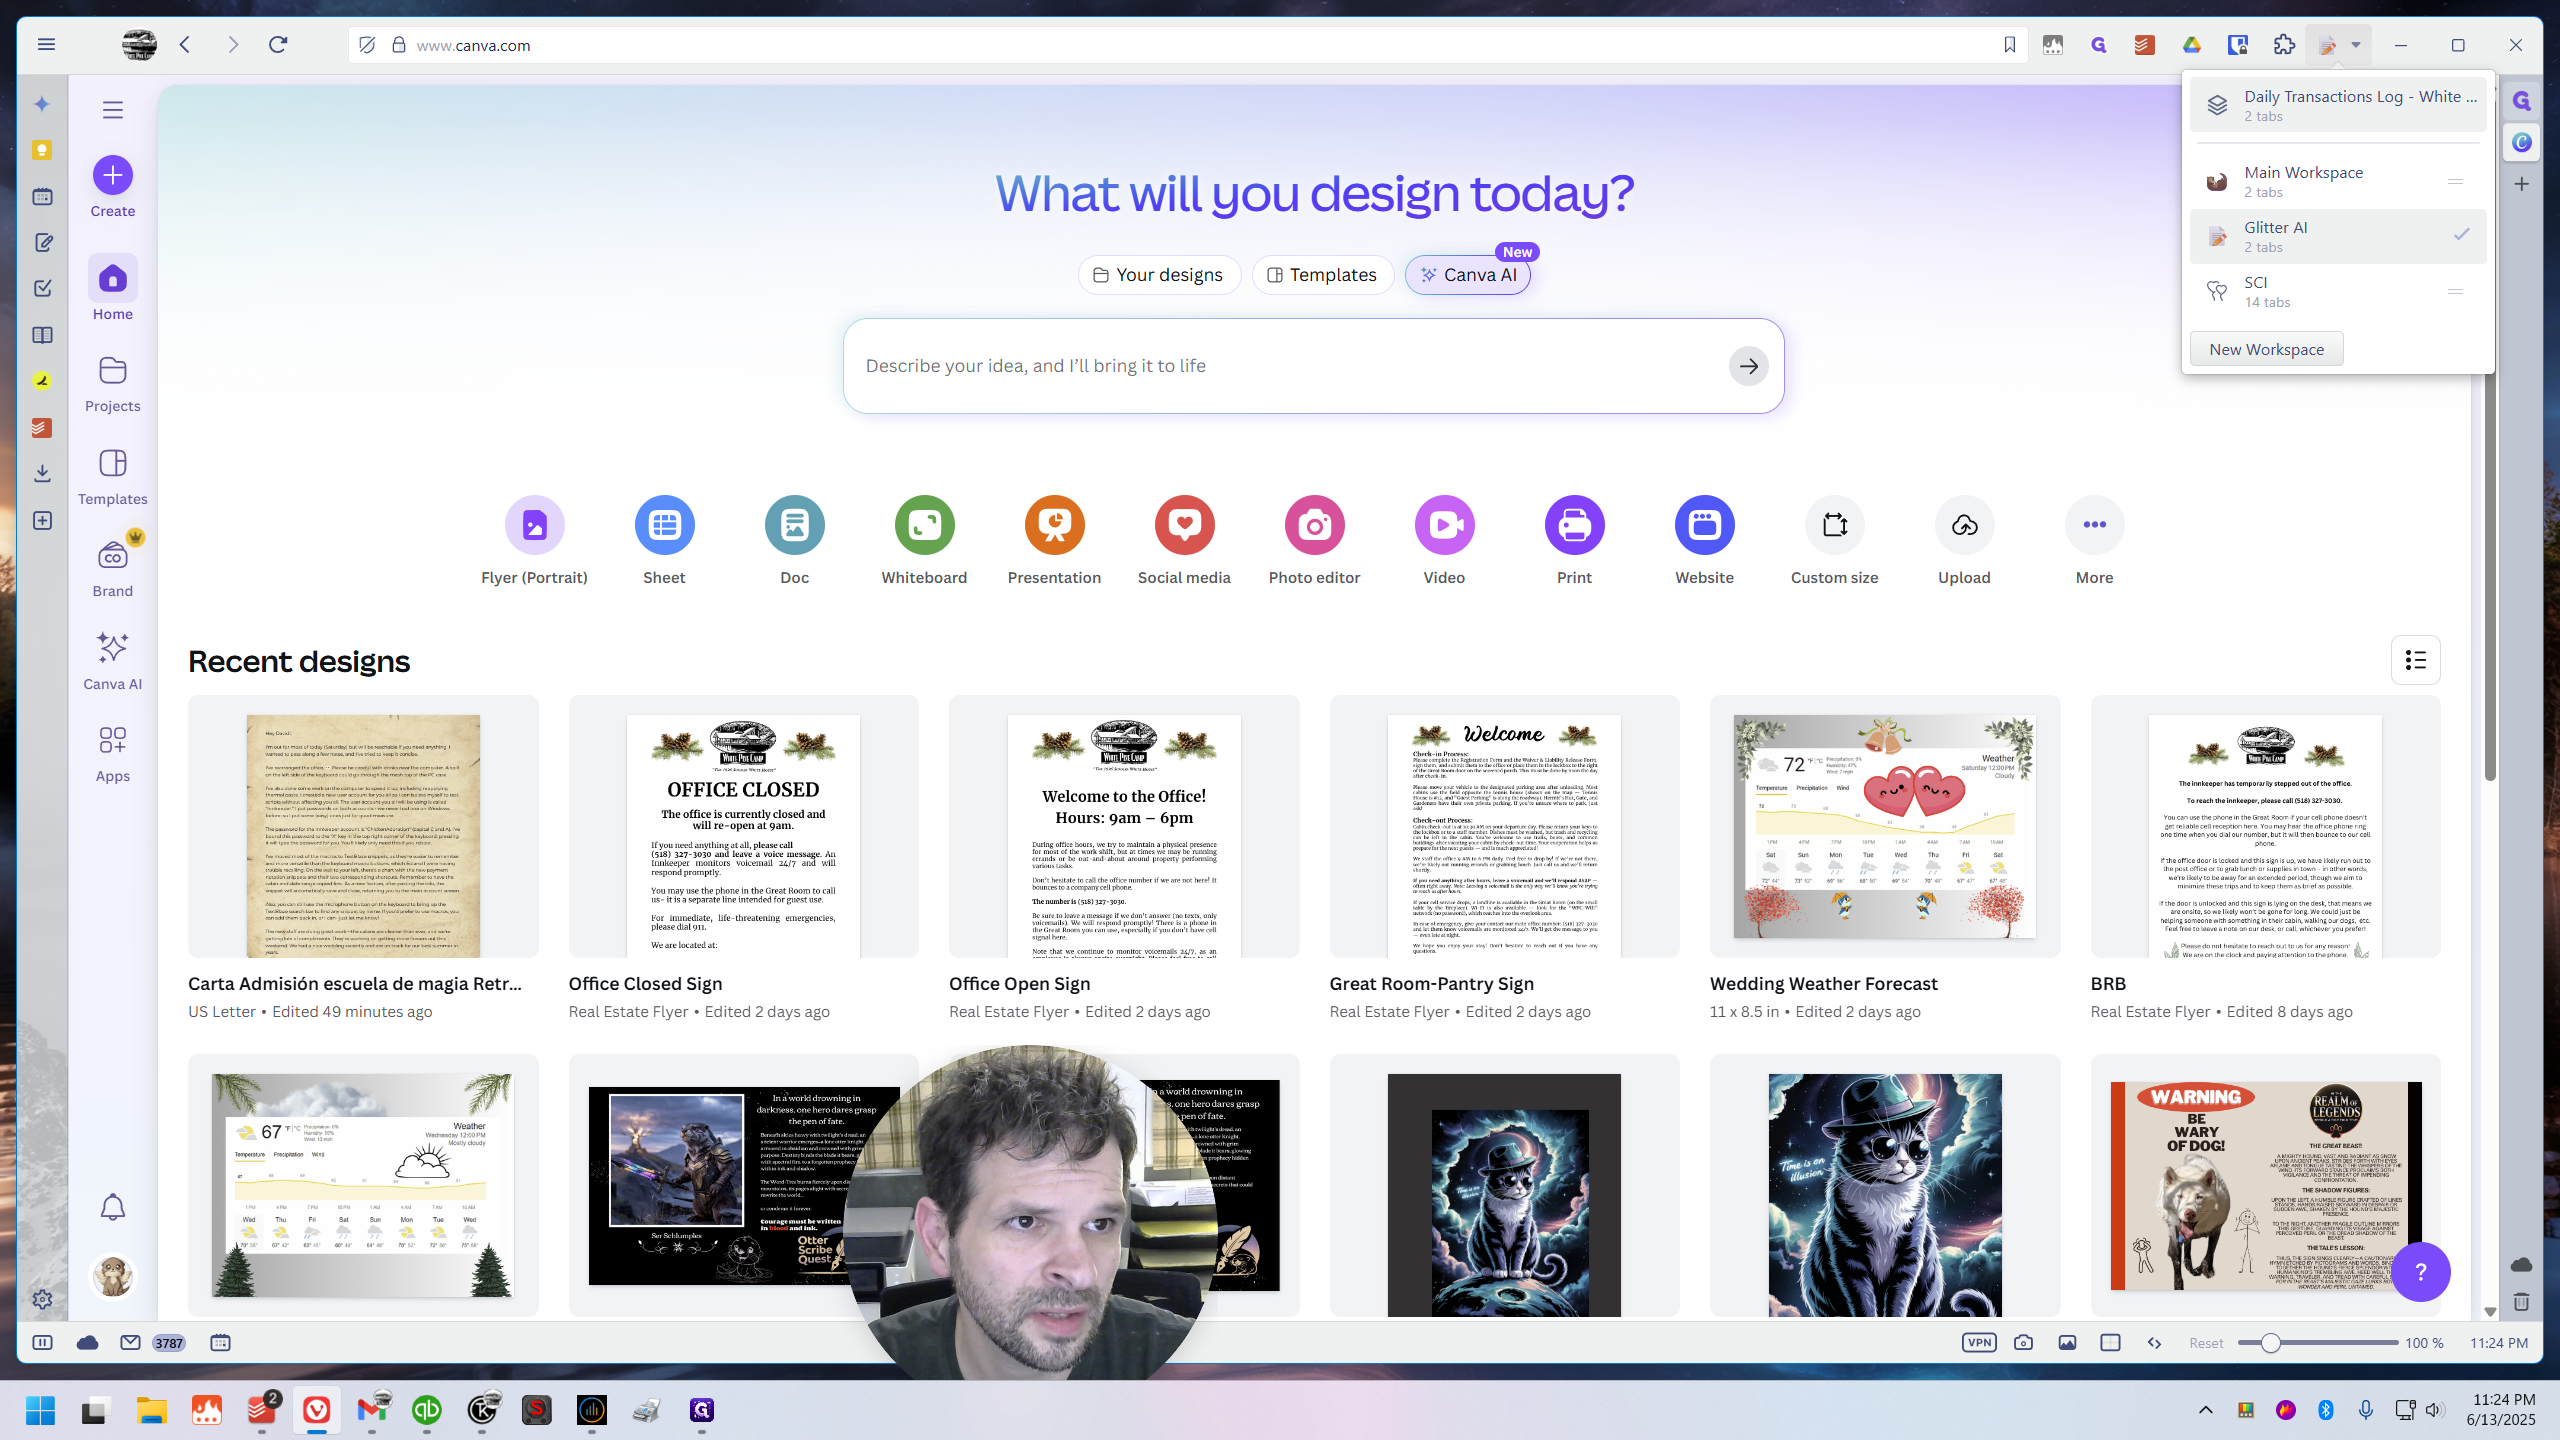Viewport: 2560px width, 1440px height.
Task: Open Templates in Canva sidebar
Action: point(112,475)
